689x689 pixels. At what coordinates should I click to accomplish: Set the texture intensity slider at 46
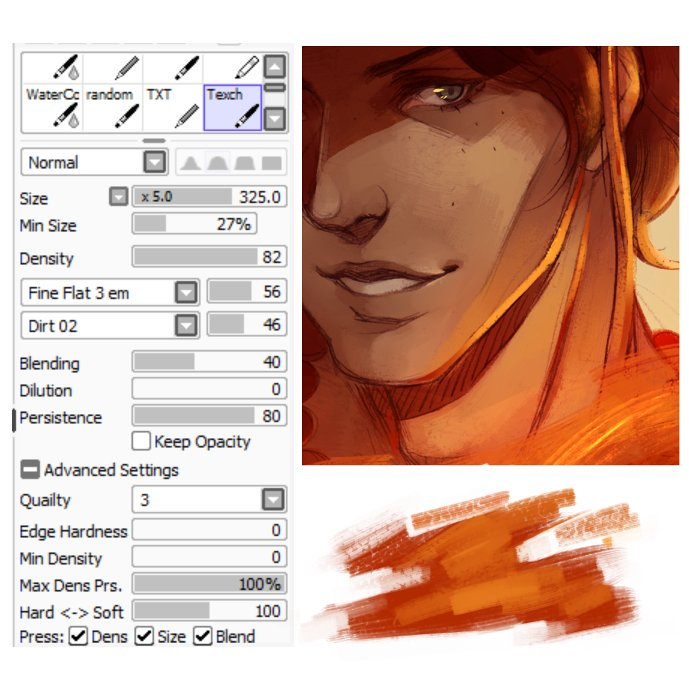[x=247, y=324]
